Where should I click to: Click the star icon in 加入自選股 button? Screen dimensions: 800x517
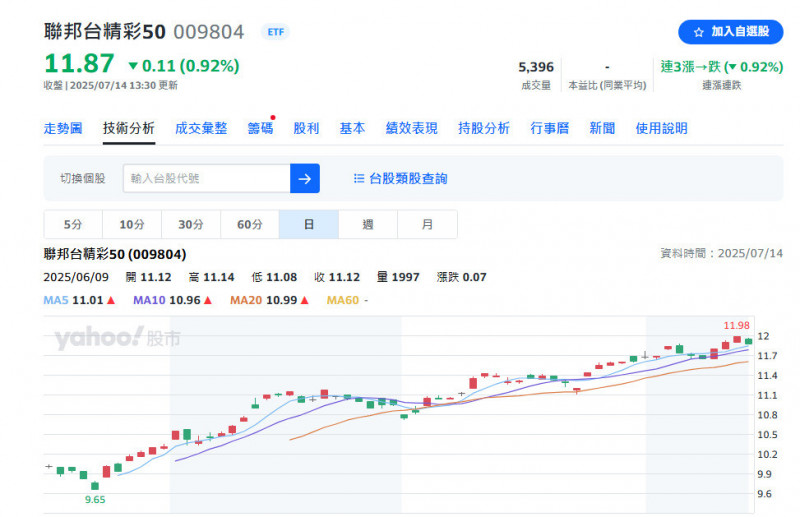698,32
